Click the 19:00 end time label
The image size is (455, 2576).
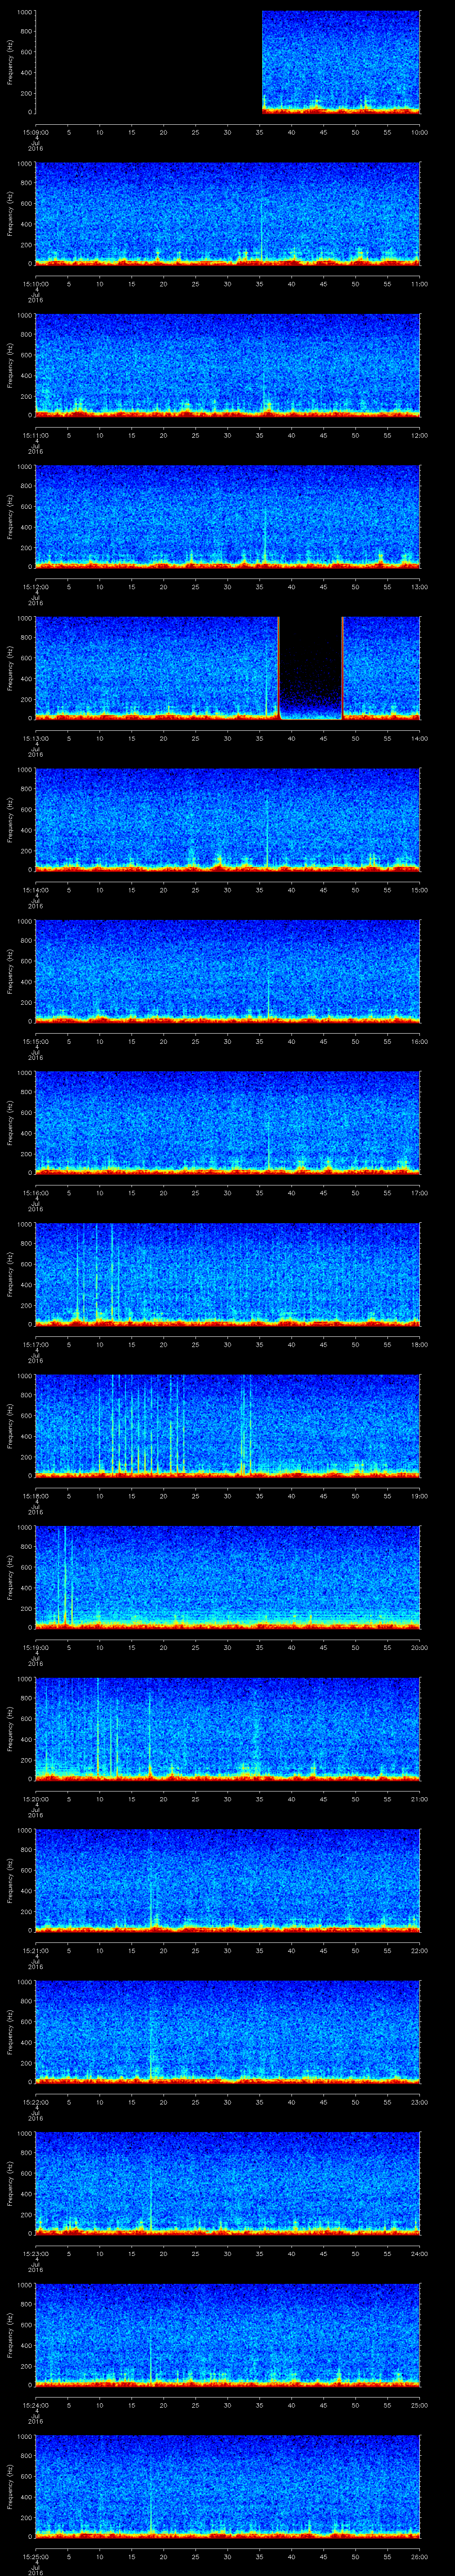419,1495
